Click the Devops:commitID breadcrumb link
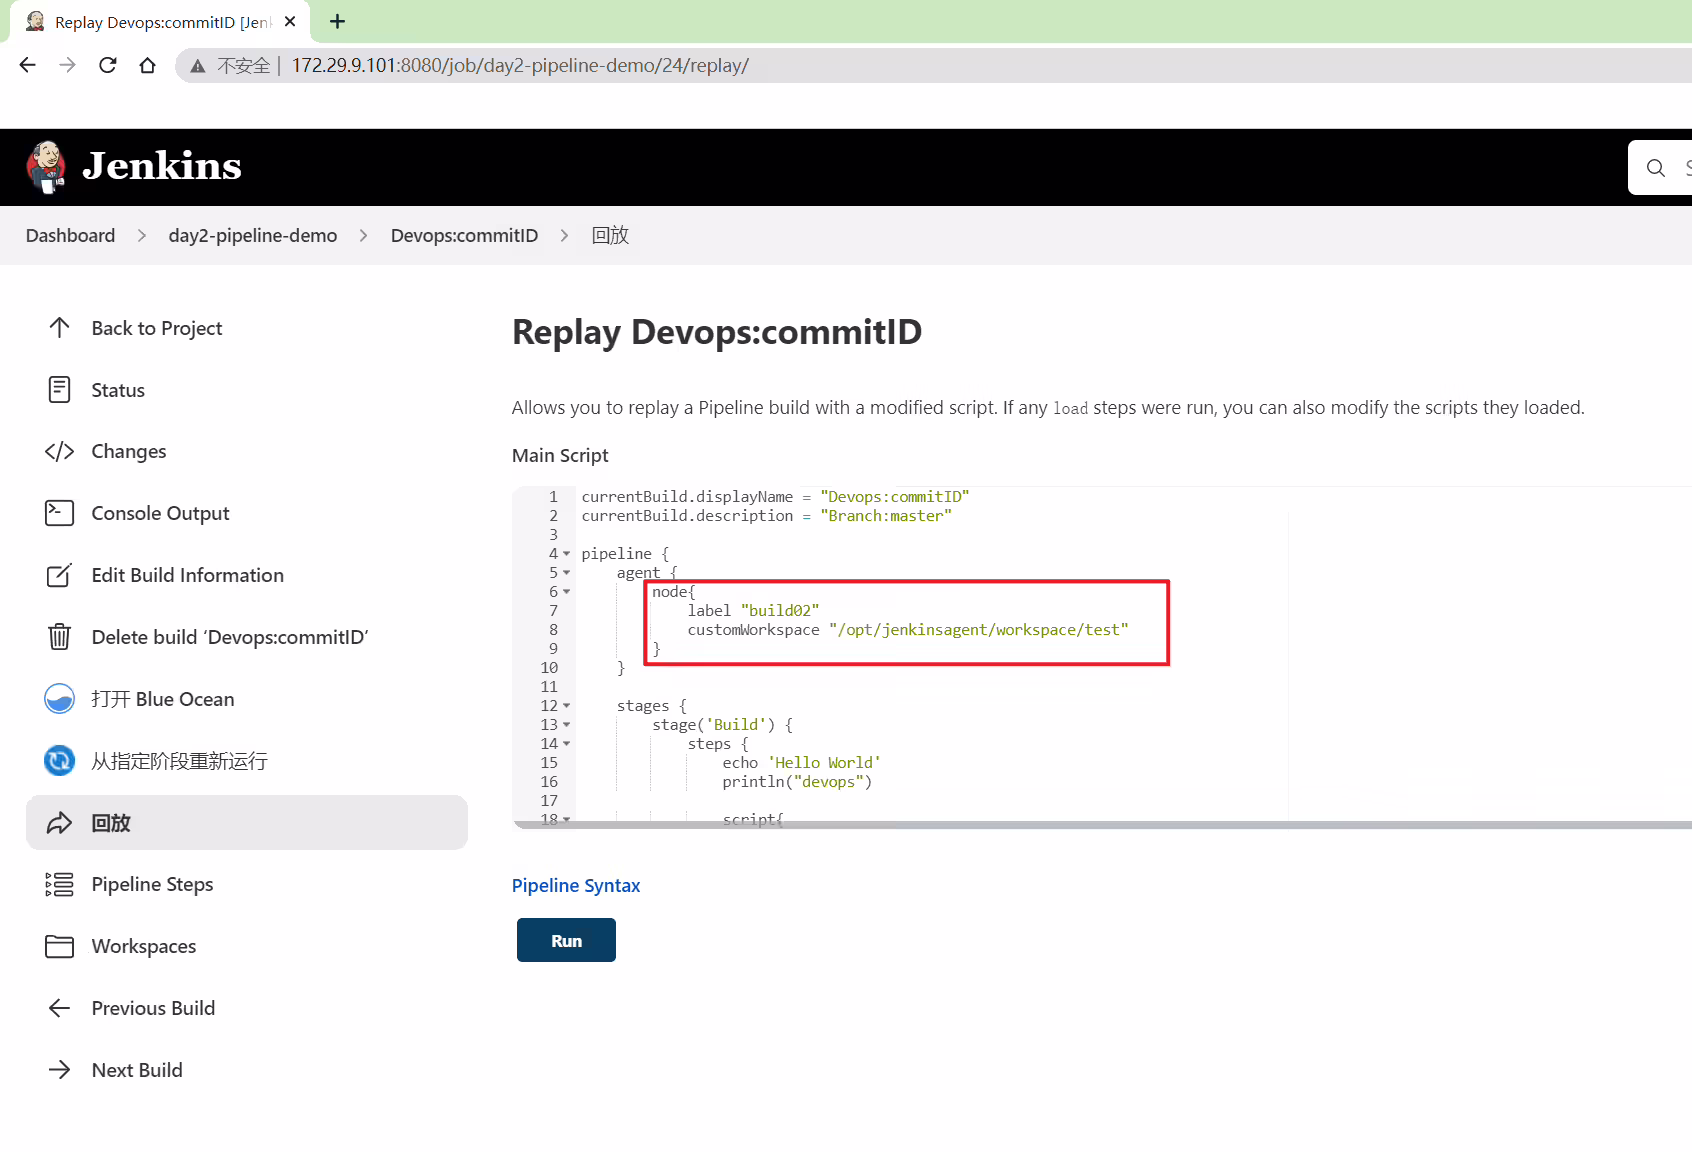Screen dimensions: 1692x1152 coord(464,236)
